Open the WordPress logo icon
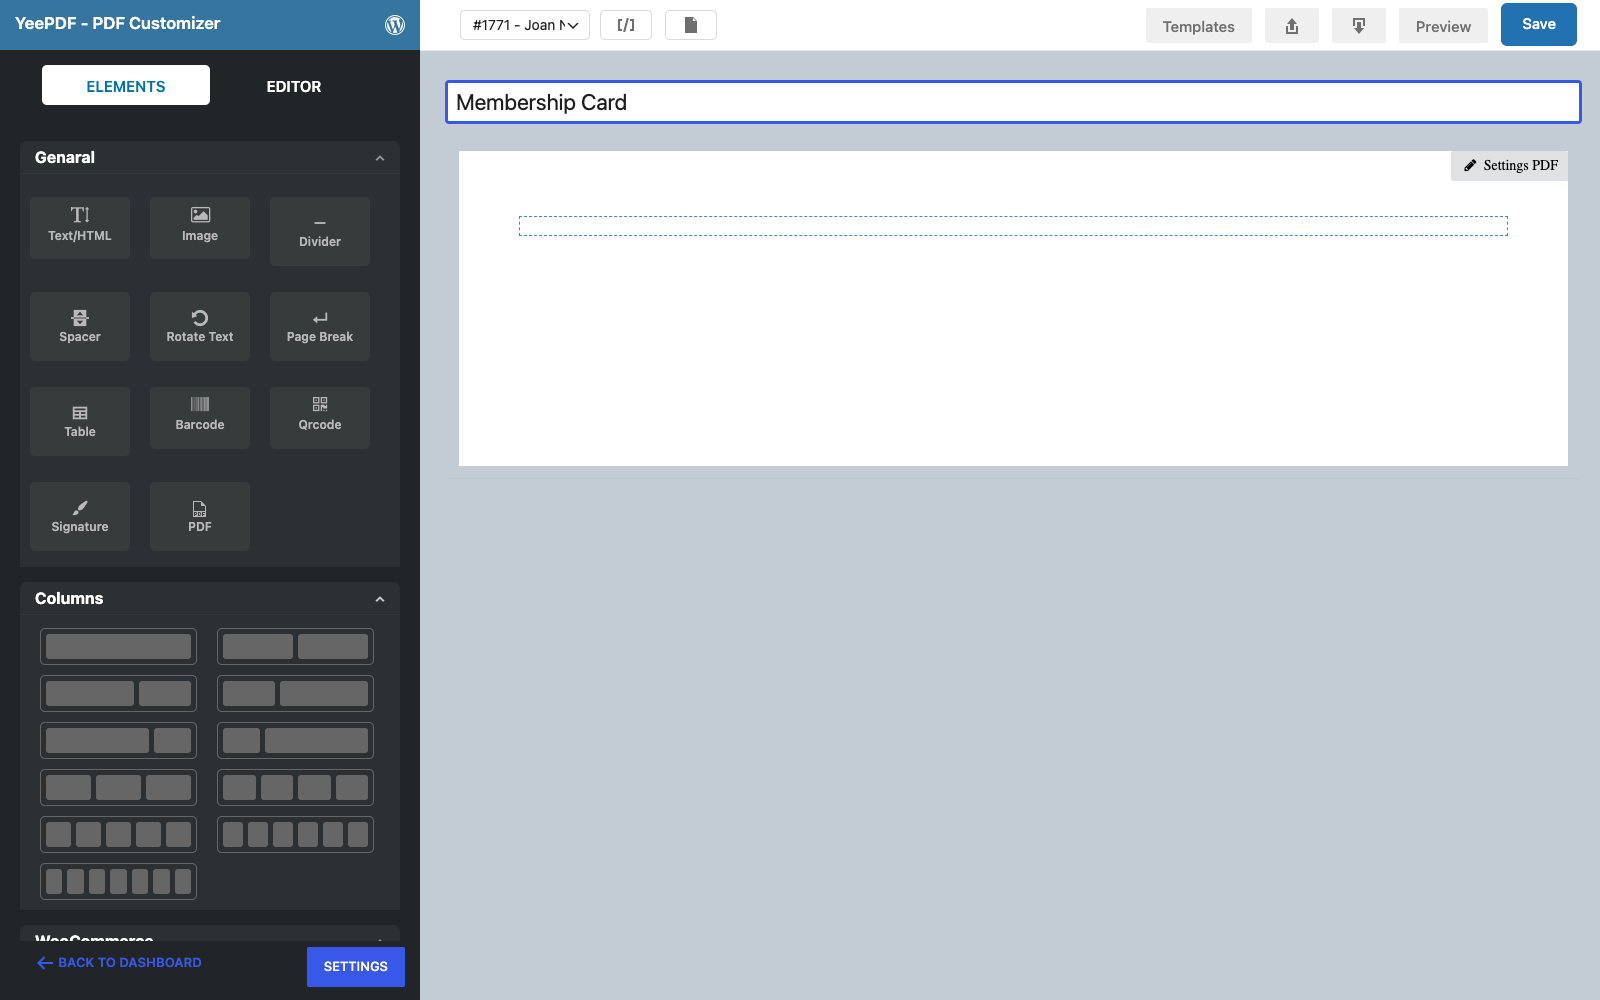This screenshot has width=1600, height=1000. pyautogui.click(x=395, y=25)
